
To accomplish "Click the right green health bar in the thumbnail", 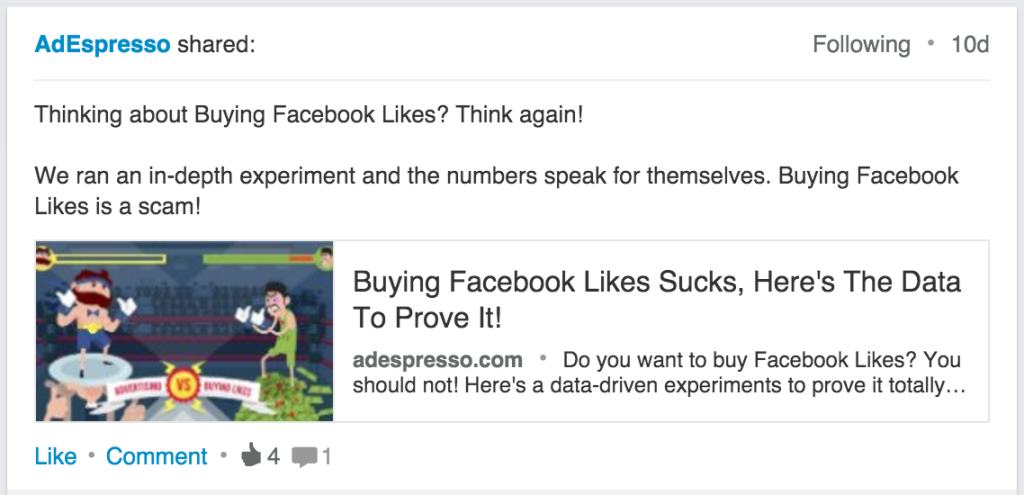I will pyautogui.click(x=259, y=259).
